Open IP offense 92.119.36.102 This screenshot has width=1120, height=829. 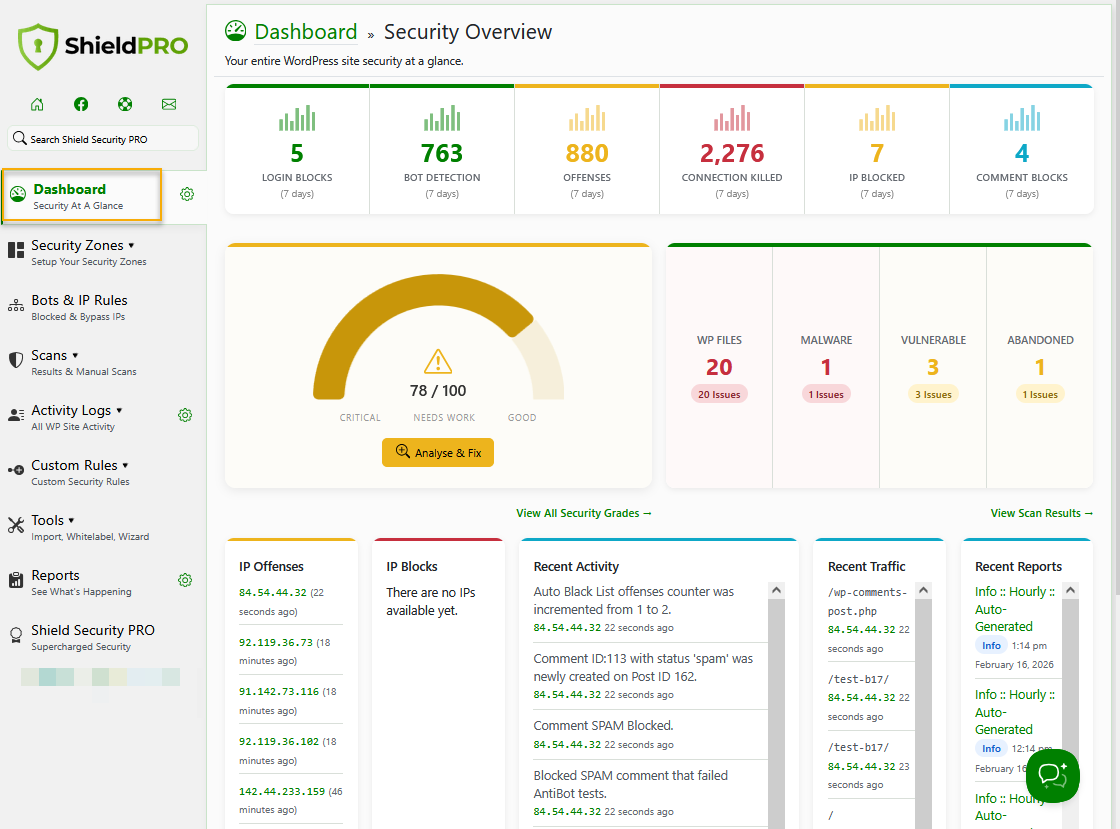point(279,742)
